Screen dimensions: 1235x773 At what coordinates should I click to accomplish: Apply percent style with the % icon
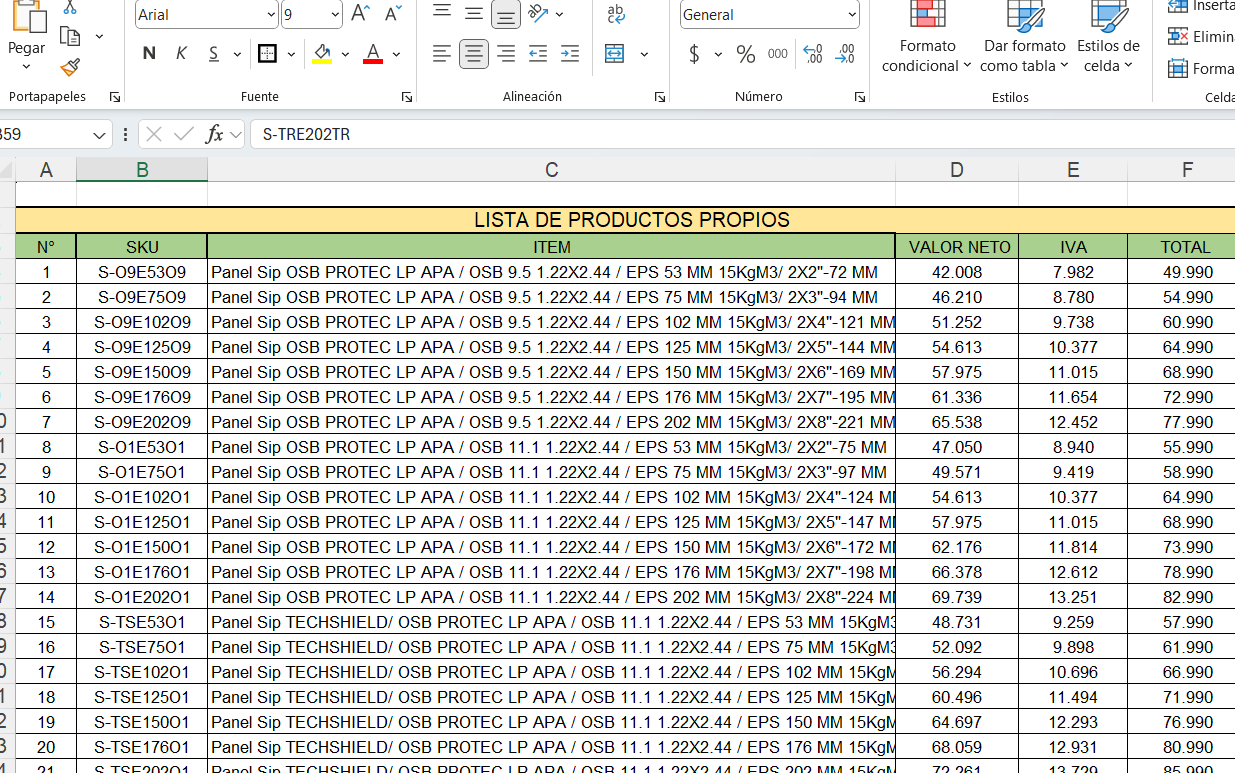point(745,54)
